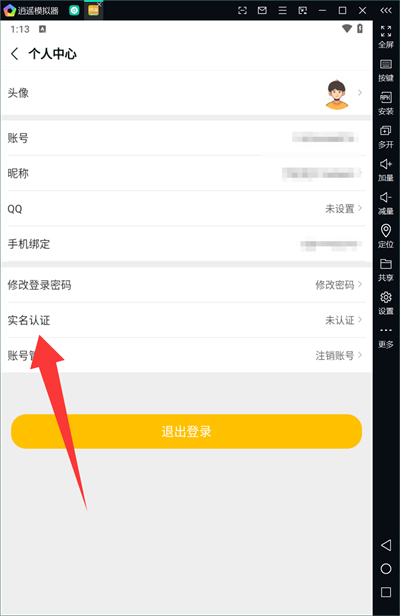Select the 安装 APK install icon
Viewport: 400px width, 616px height.
tap(385, 104)
